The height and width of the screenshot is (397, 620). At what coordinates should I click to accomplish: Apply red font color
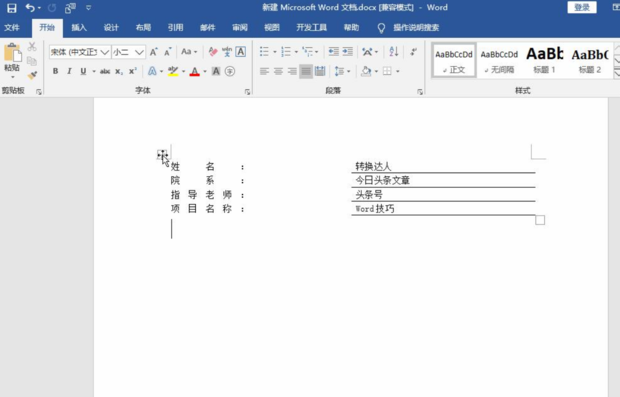(195, 71)
